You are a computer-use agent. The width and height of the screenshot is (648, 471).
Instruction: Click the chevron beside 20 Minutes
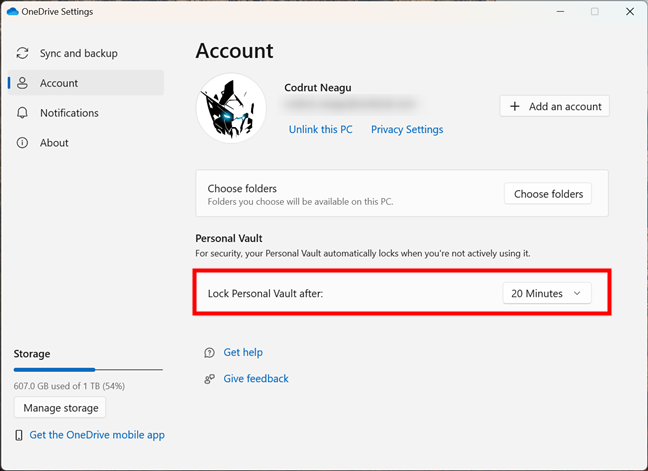tap(577, 293)
